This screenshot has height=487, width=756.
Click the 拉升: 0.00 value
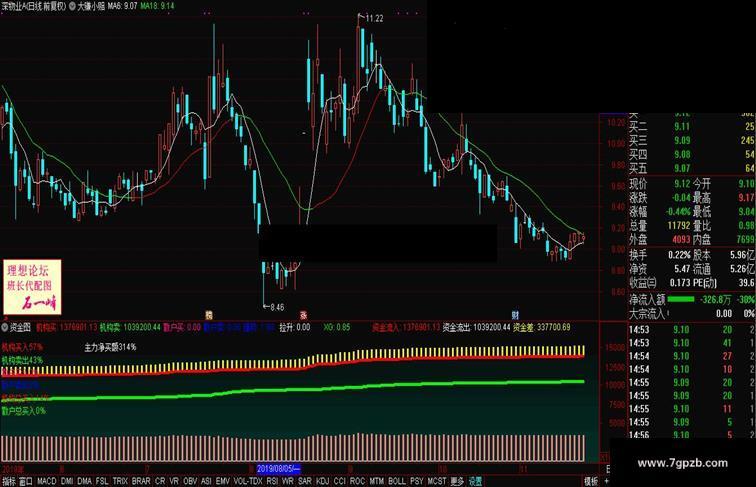coord(295,327)
